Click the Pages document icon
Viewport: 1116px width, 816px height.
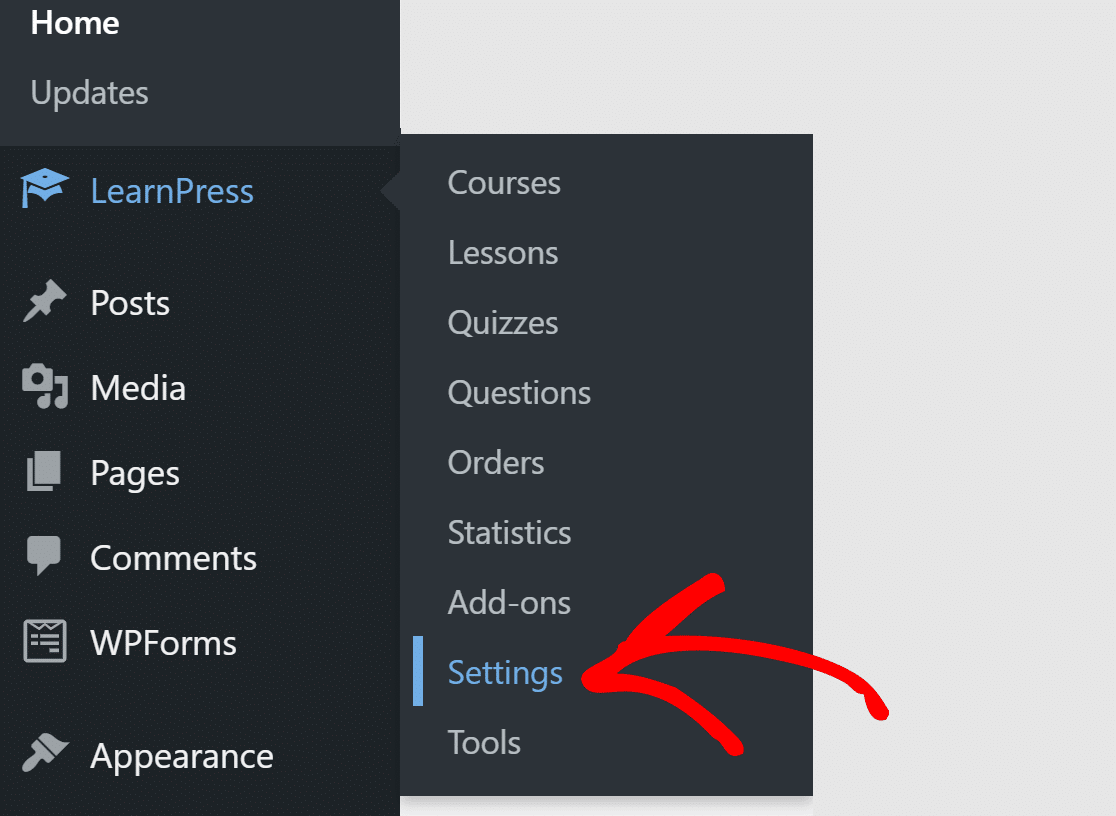43,472
